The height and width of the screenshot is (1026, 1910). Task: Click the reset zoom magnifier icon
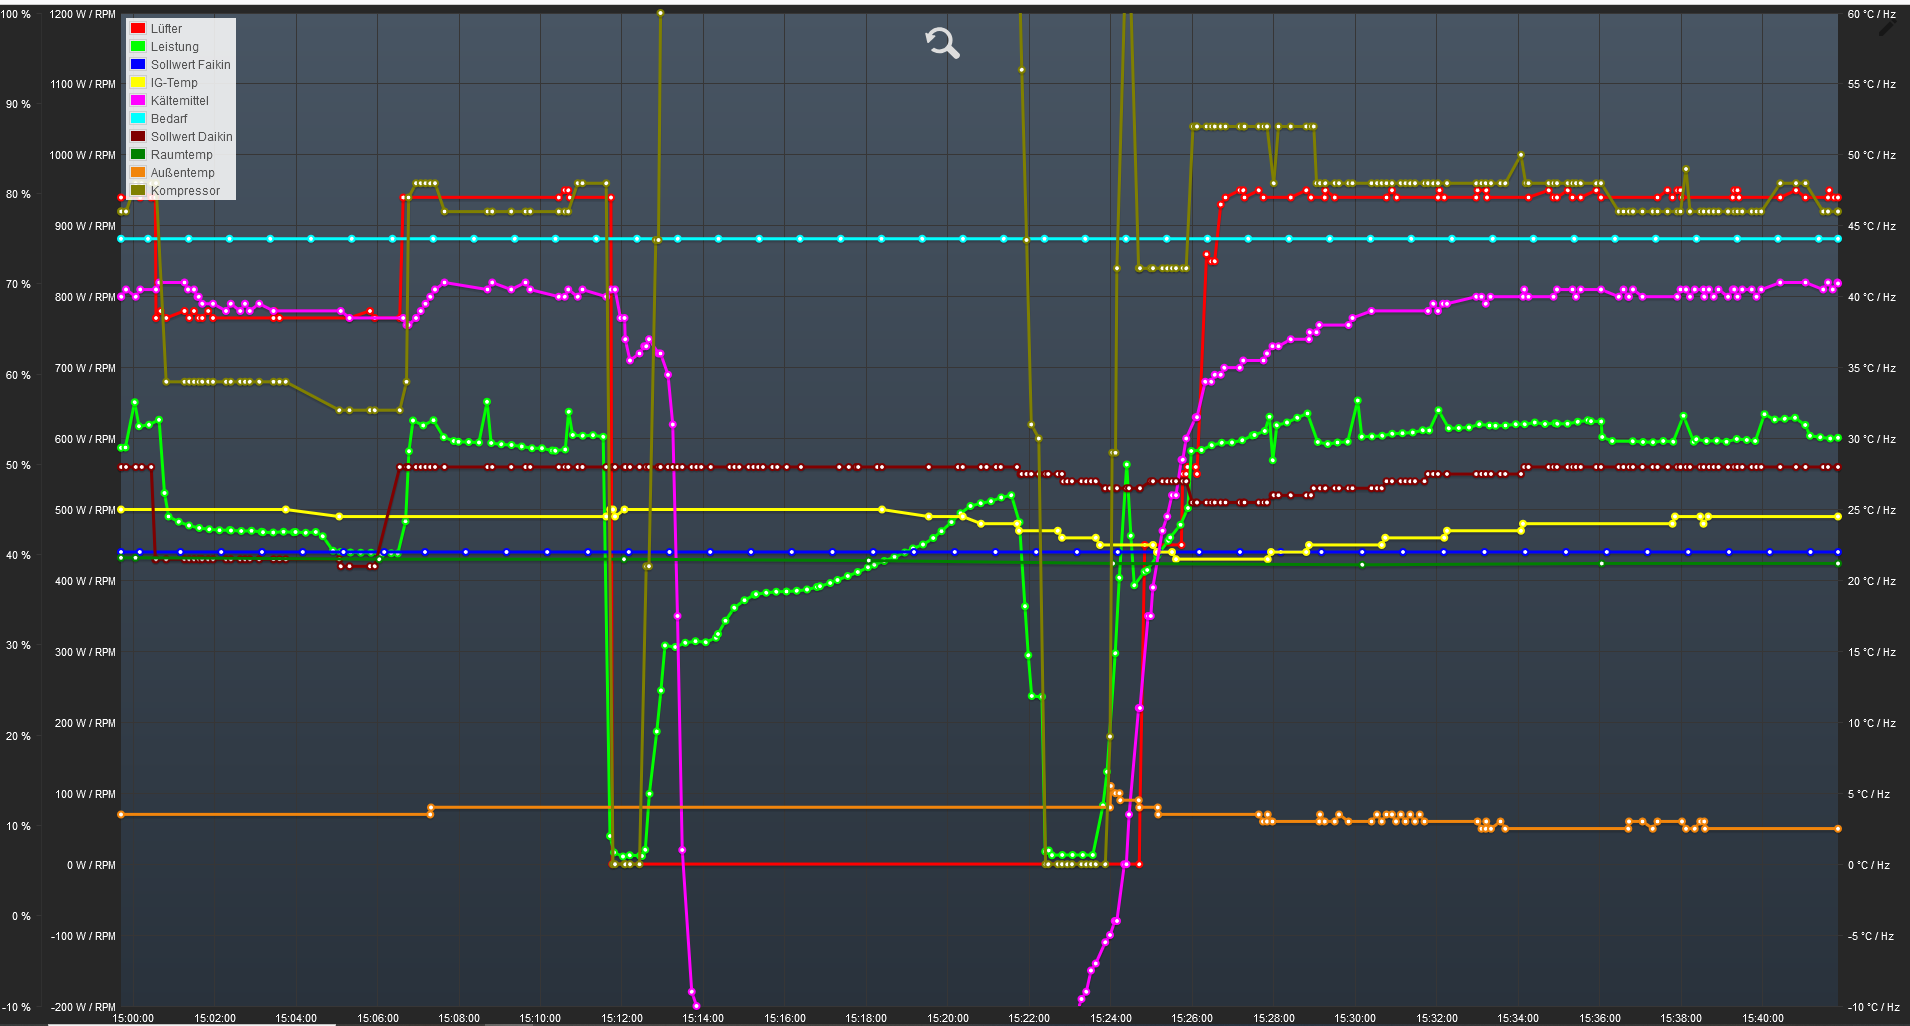(x=942, y=43)
